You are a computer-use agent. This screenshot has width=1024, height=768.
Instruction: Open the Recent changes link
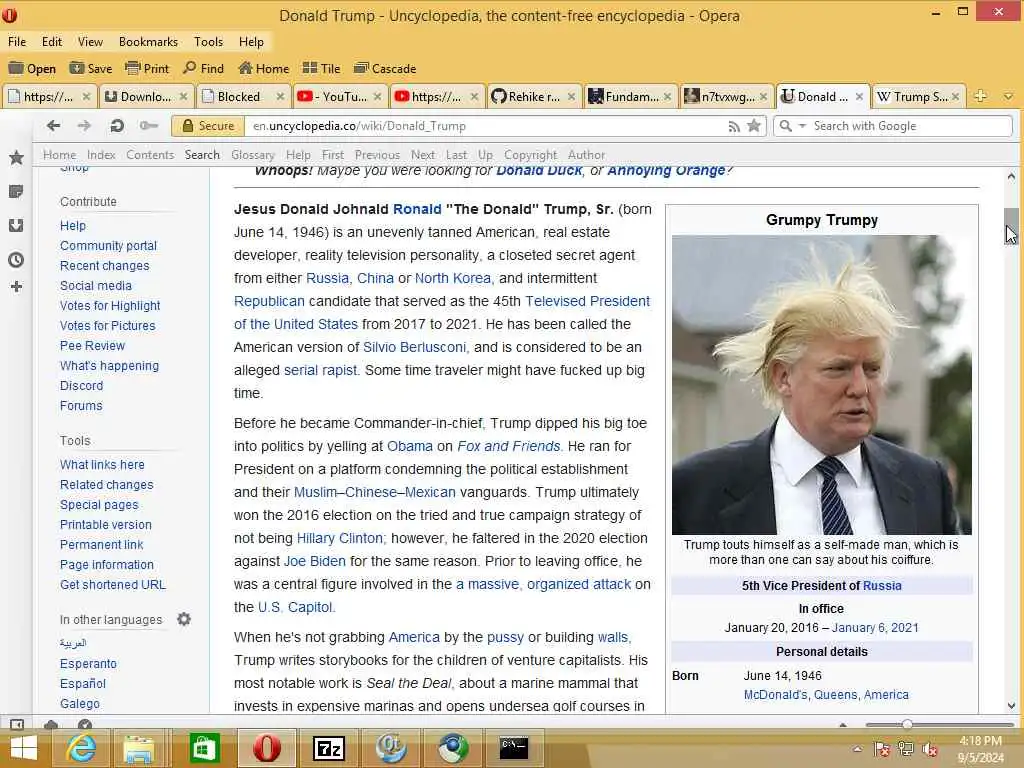pos(104,266)
